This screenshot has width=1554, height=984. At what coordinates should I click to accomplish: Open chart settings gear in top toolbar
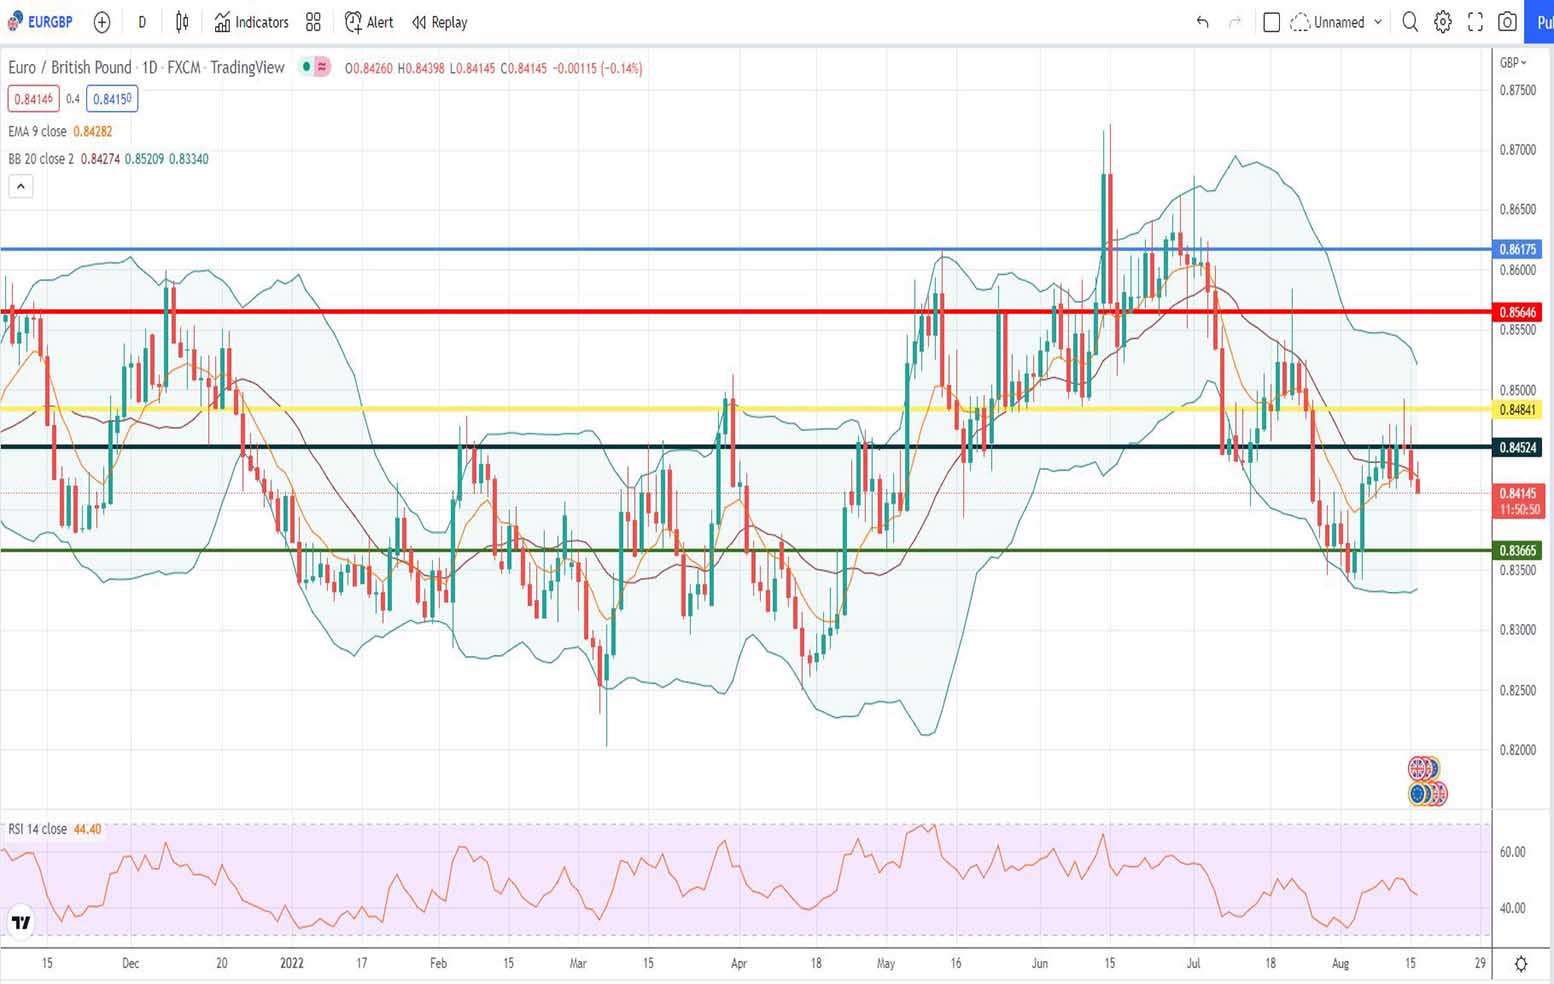coord(1442,22)
